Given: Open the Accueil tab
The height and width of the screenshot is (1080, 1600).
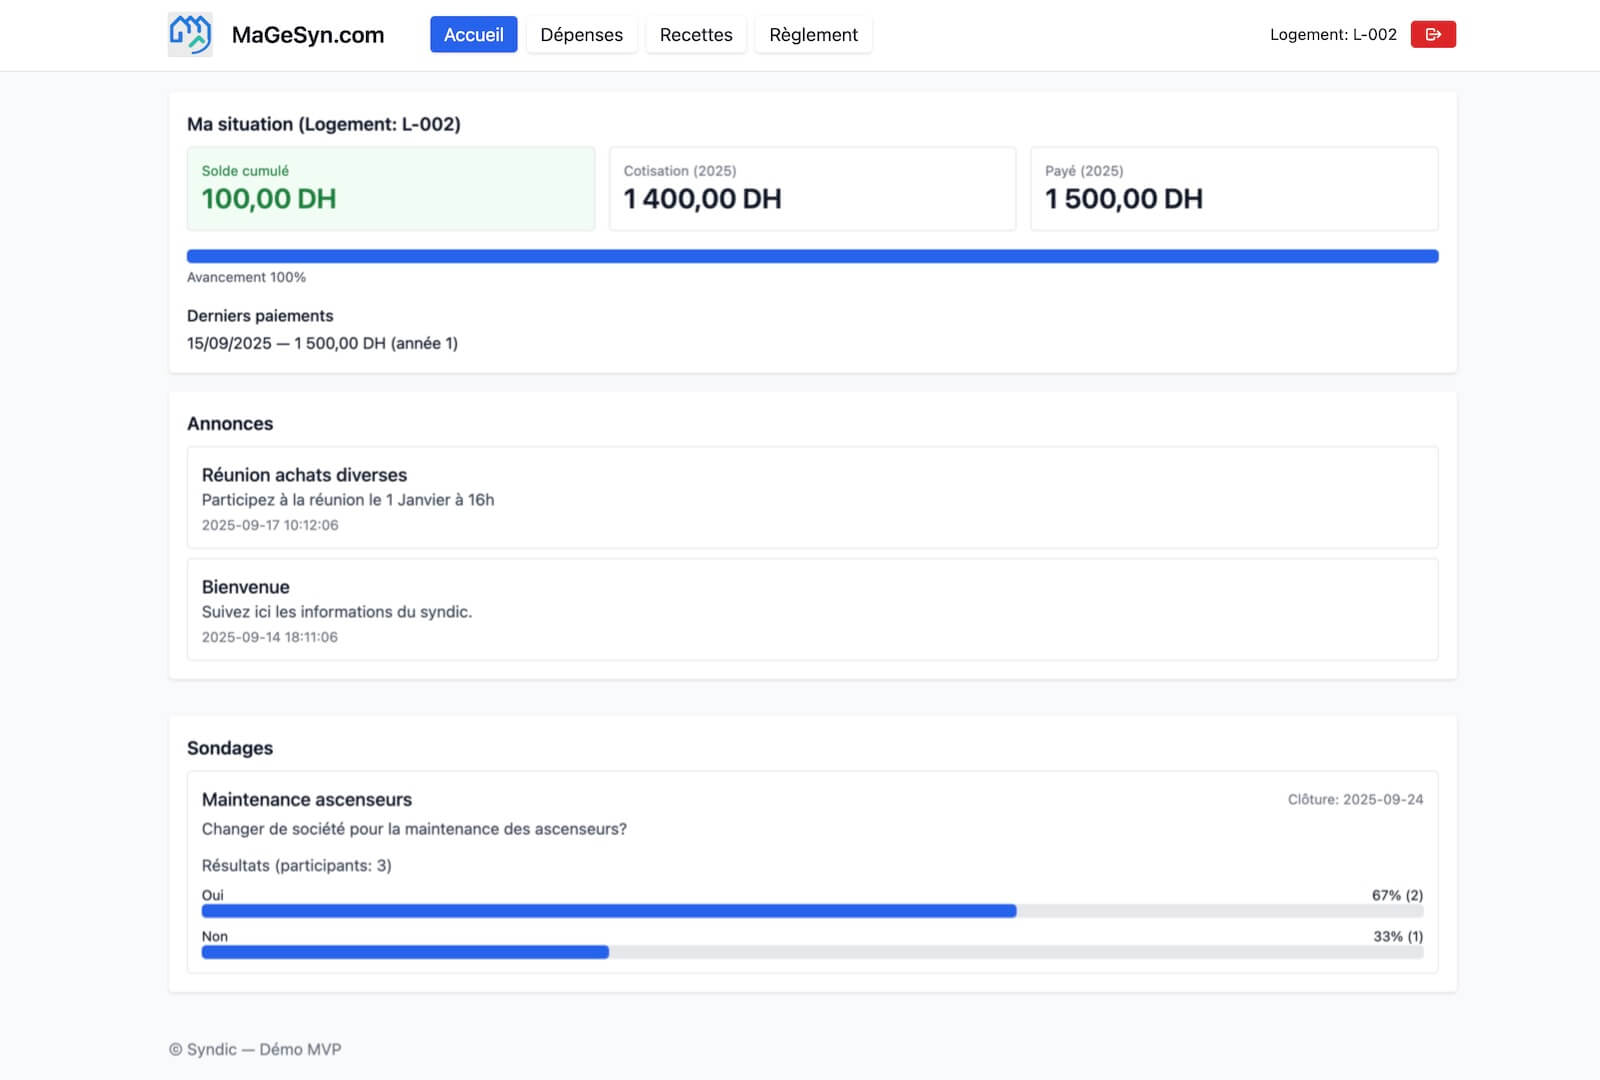Looking at the screenshot, I should tap(473, 34).
